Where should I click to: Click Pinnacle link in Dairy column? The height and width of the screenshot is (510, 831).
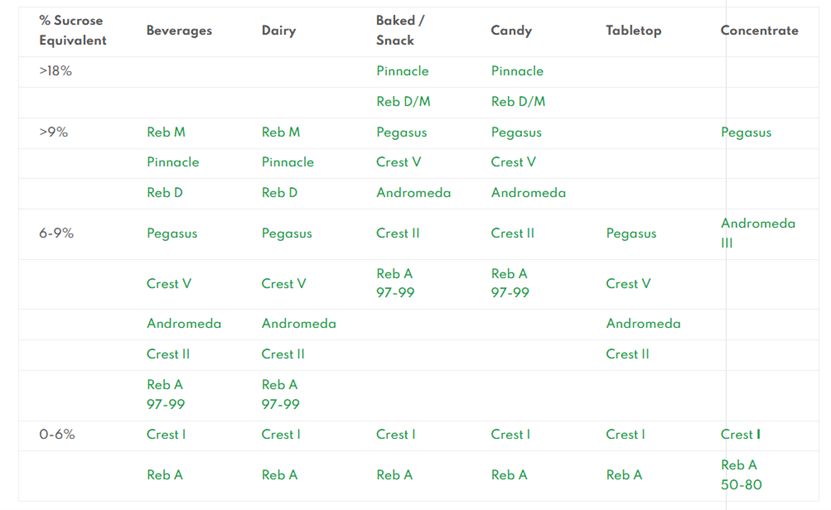coord(288,162)
